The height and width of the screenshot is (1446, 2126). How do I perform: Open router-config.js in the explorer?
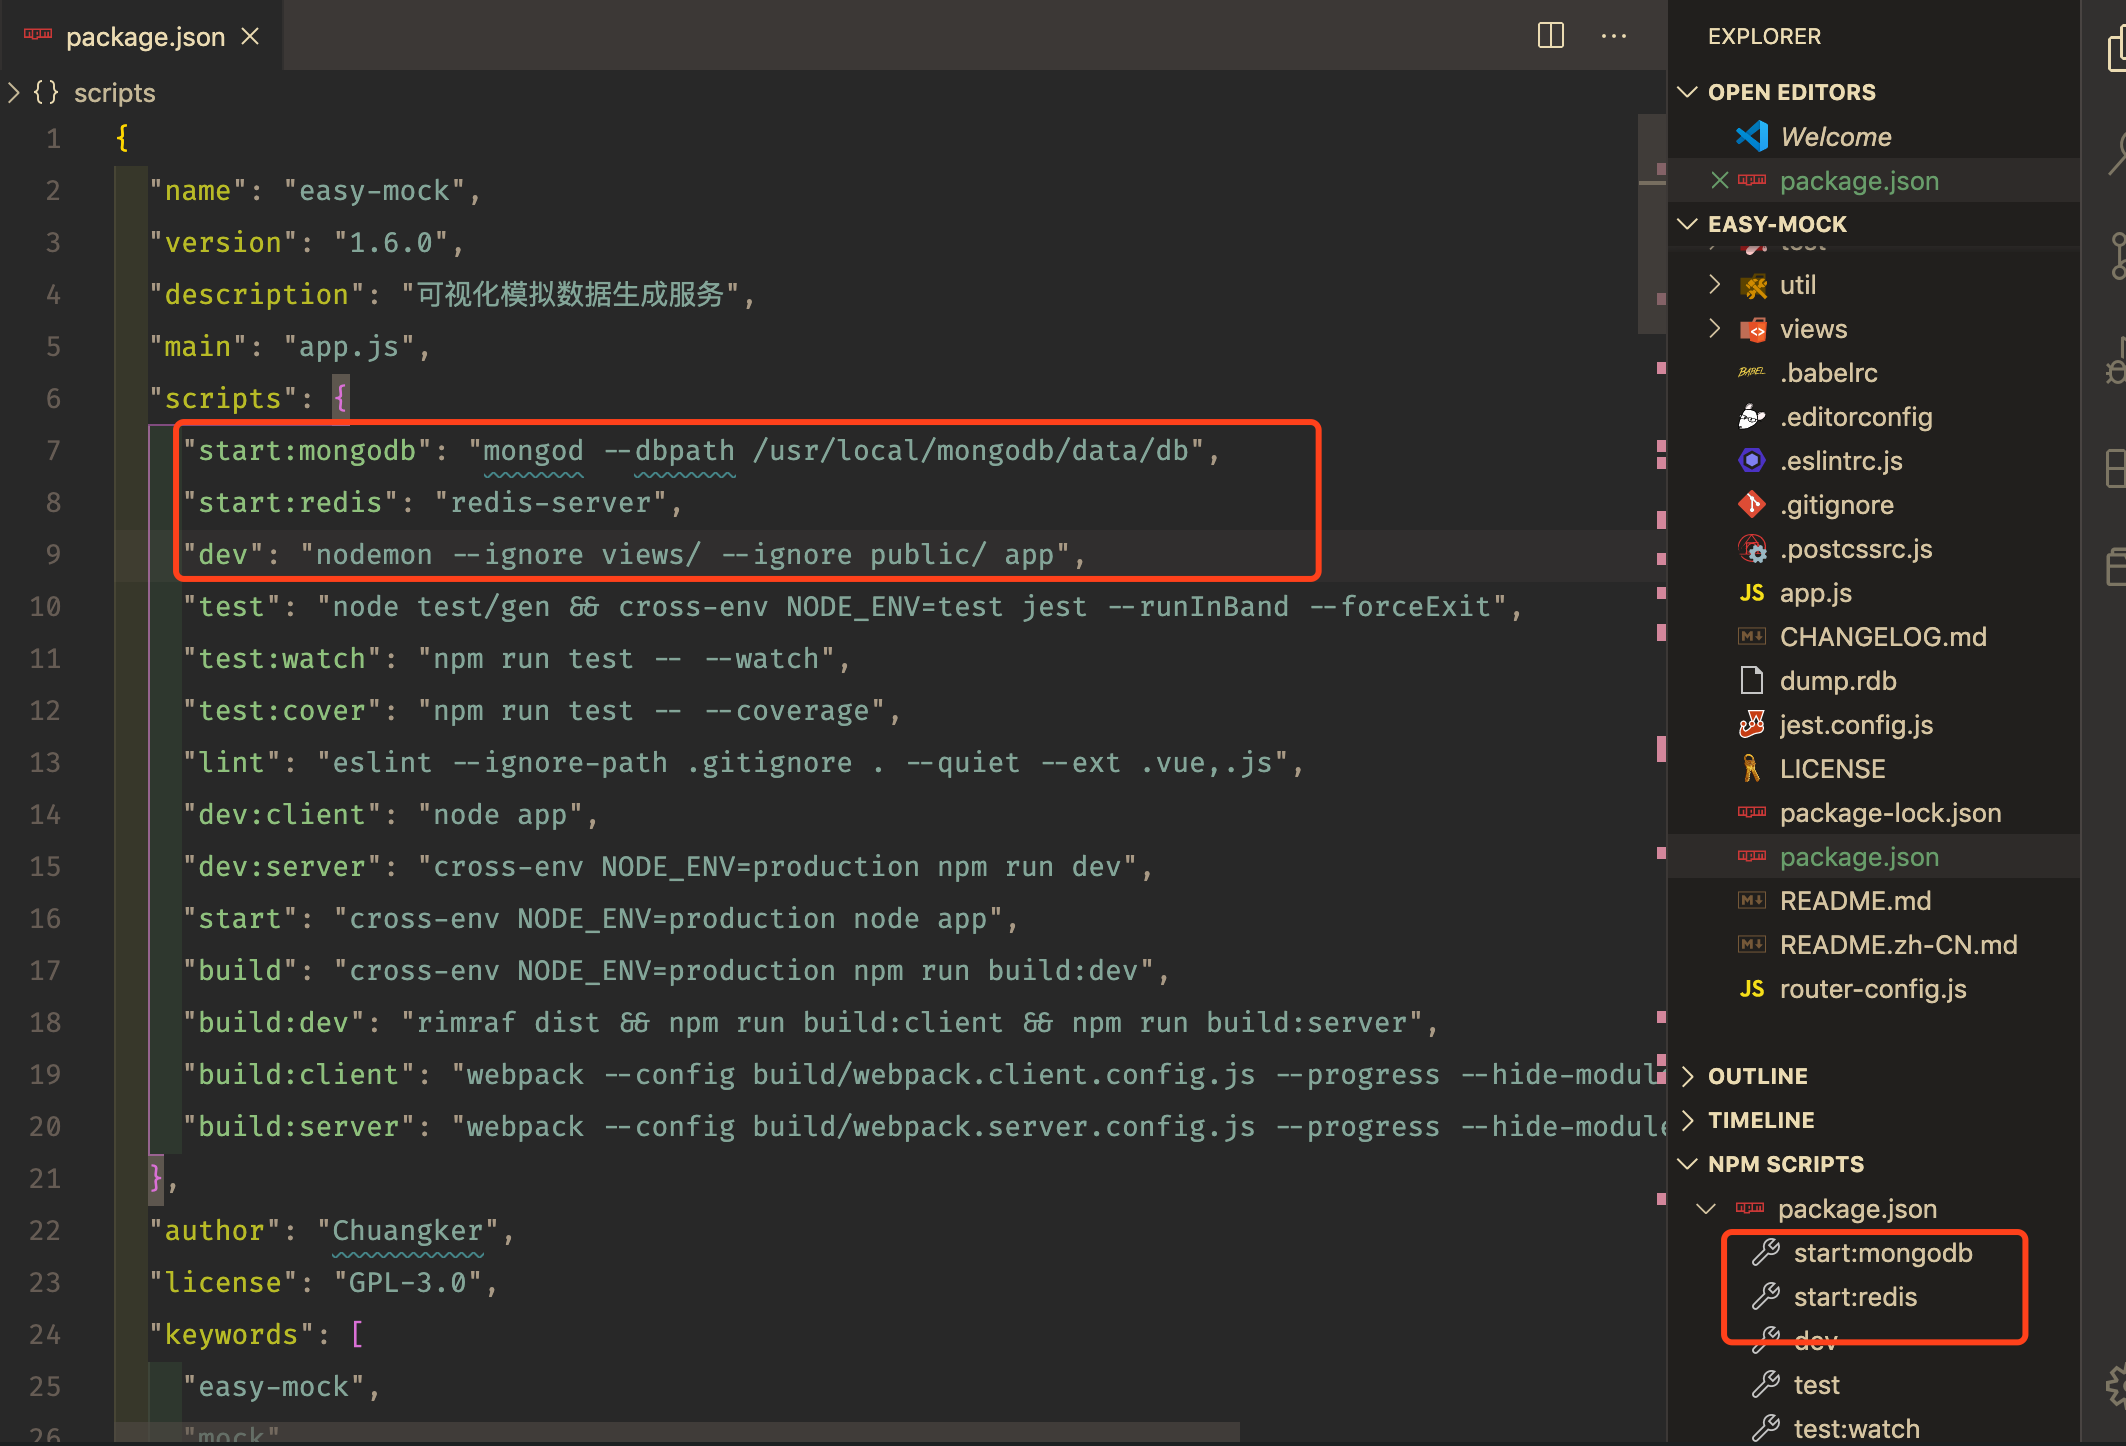[1872, 989]
